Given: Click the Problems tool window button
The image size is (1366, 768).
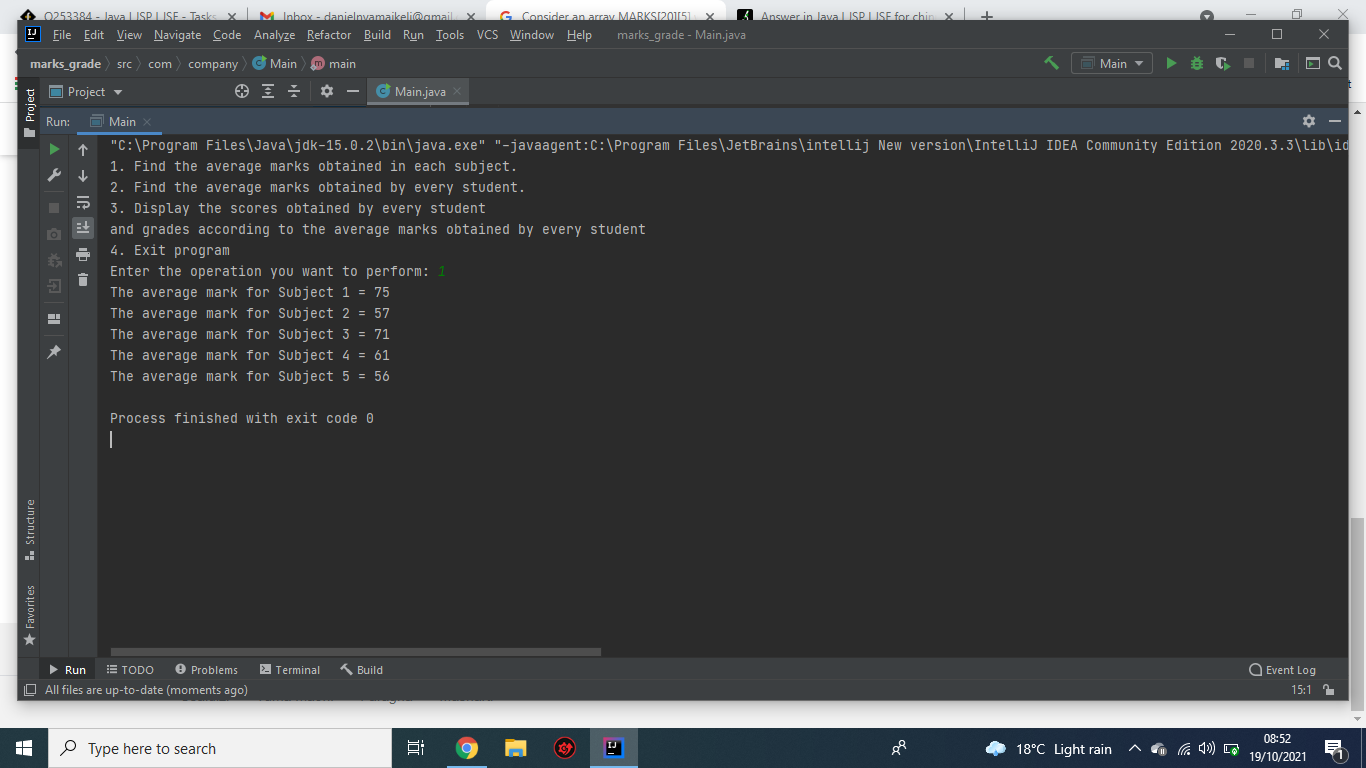Looking at the screenshot, I should click(x=206, y=670).
